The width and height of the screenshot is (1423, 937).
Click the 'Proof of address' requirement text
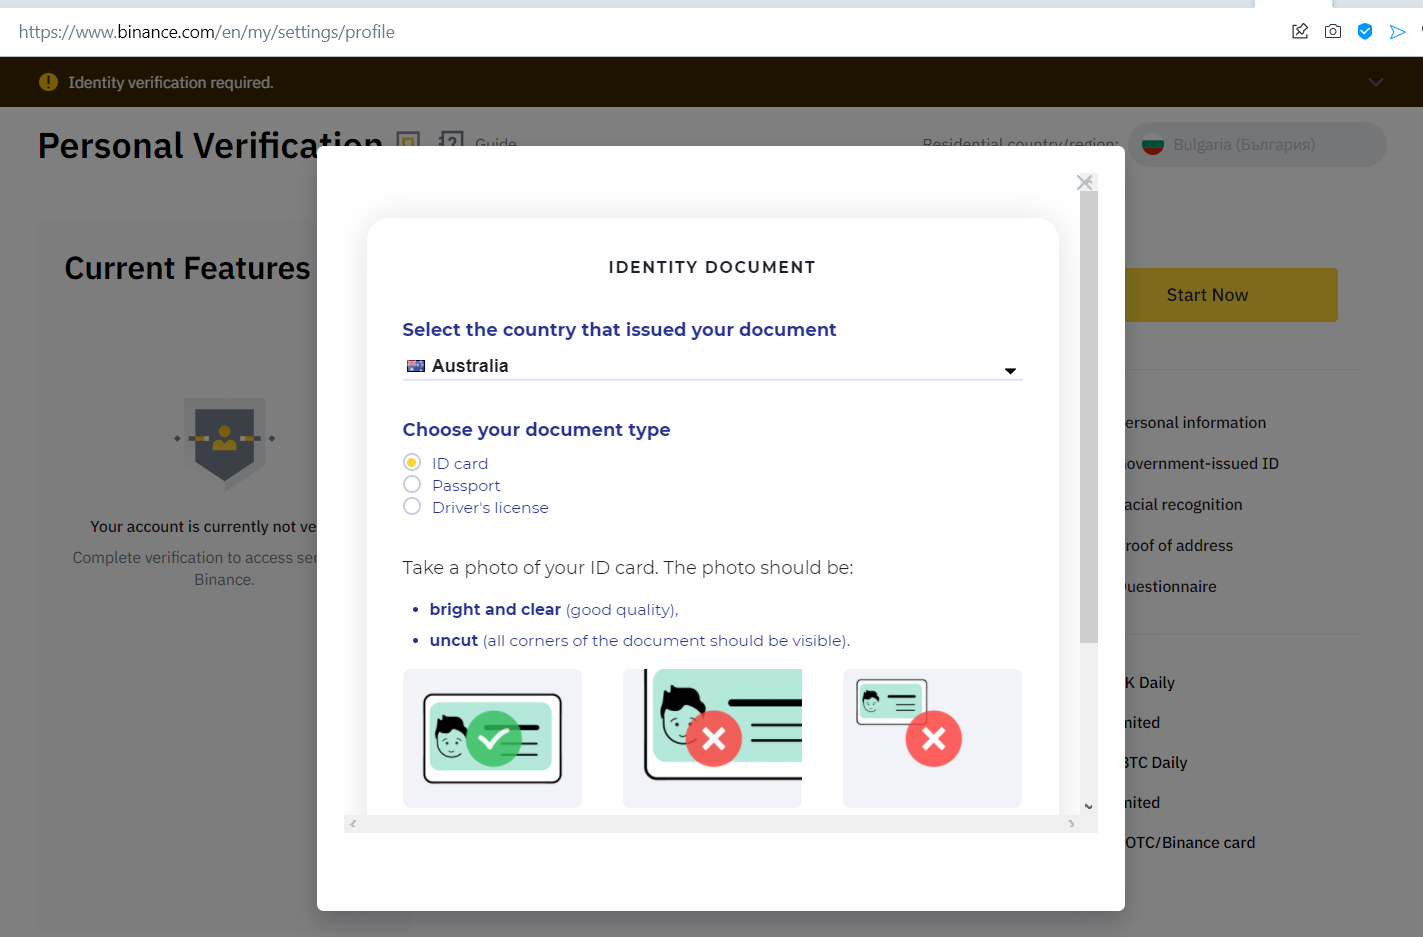click(1179, 545)
